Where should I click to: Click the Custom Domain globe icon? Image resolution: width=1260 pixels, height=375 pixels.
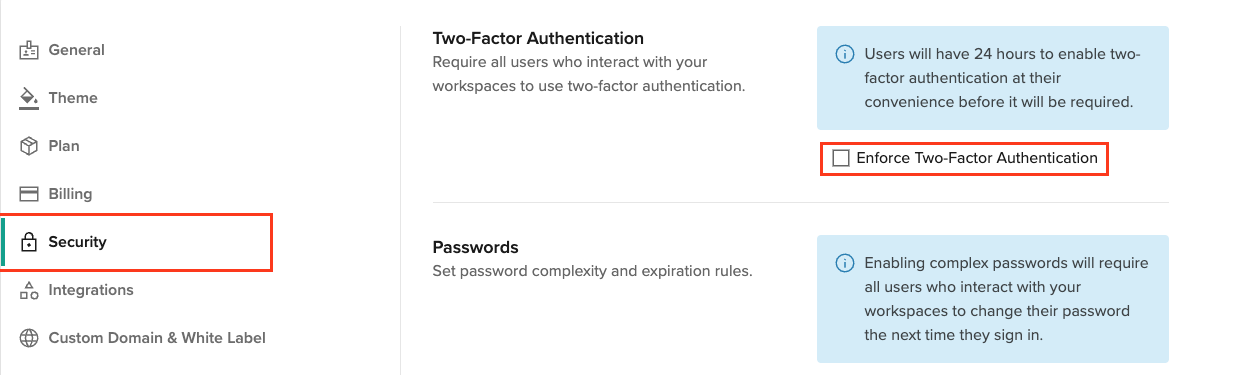click(x=29, y=338)
